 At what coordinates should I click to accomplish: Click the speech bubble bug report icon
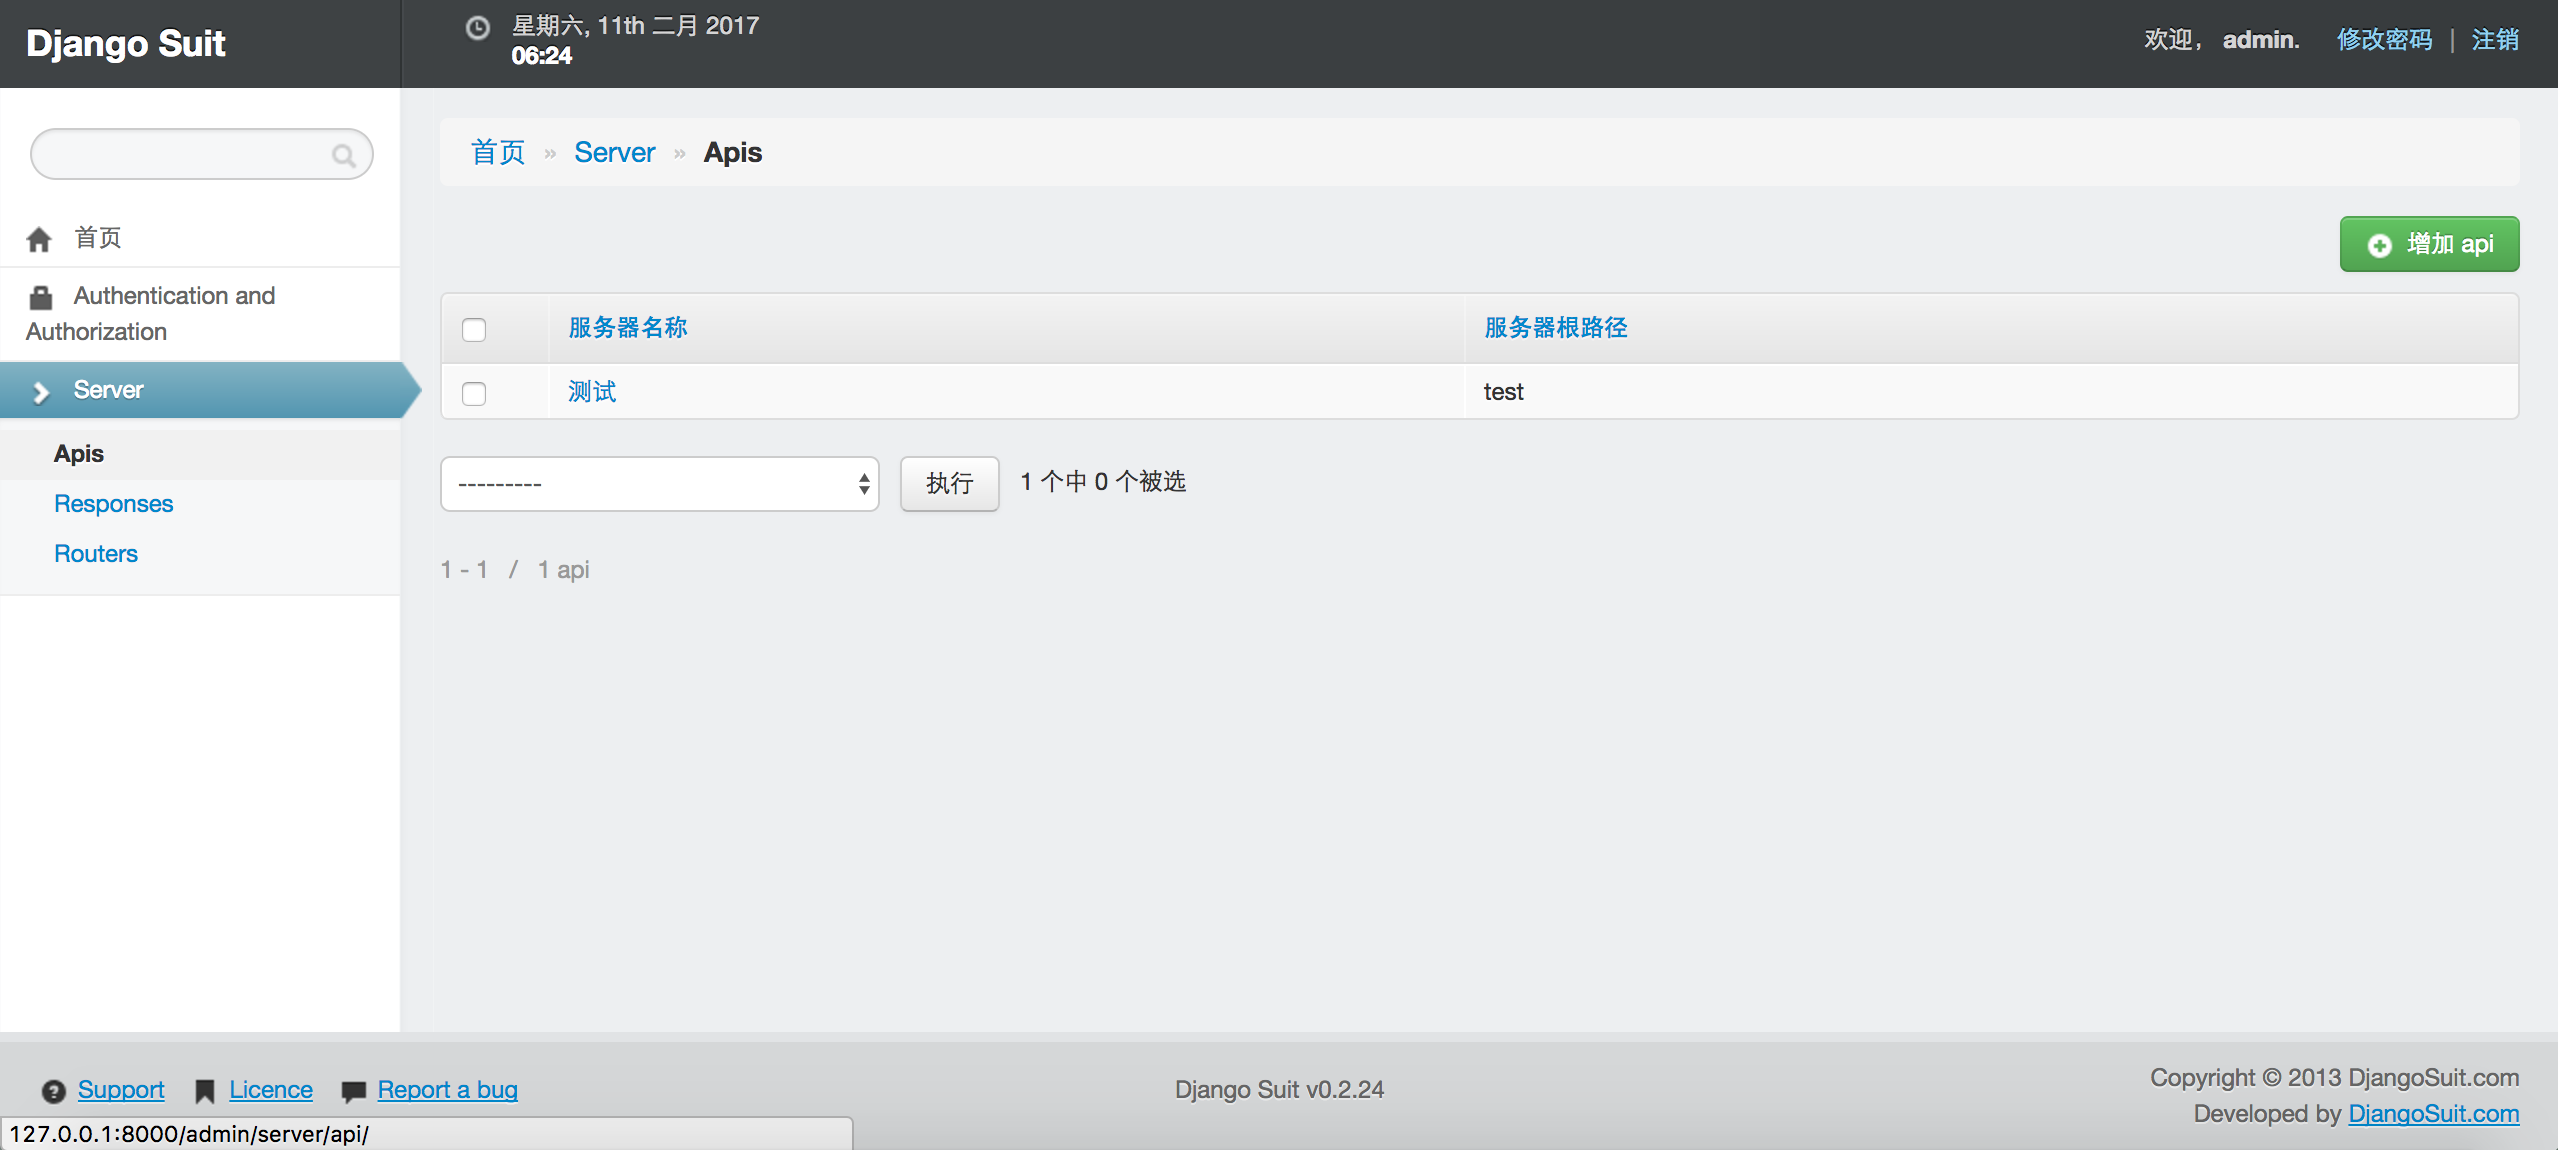pos(353,1091)
